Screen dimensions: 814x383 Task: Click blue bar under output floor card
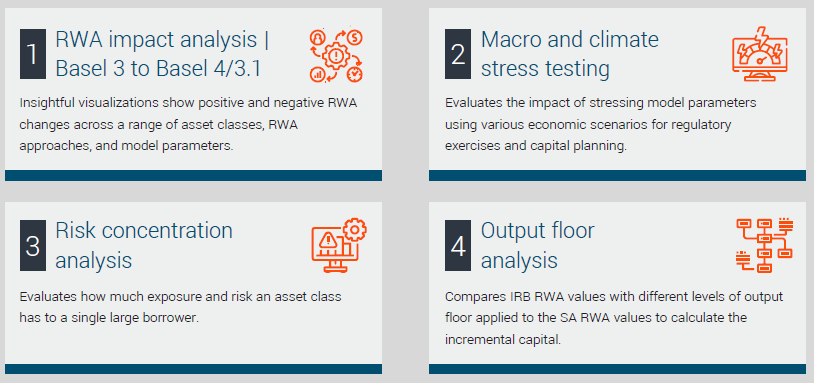point(617,369)
